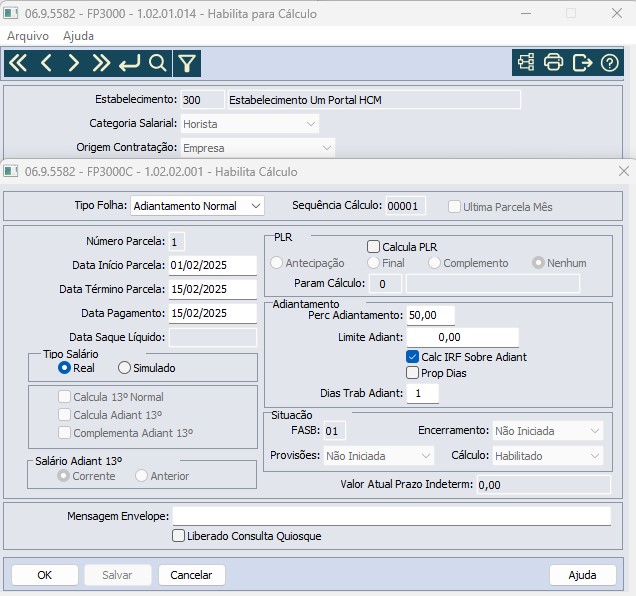Click Número Parcela field
Screen dimensions: 636x596
pos(177,241)
